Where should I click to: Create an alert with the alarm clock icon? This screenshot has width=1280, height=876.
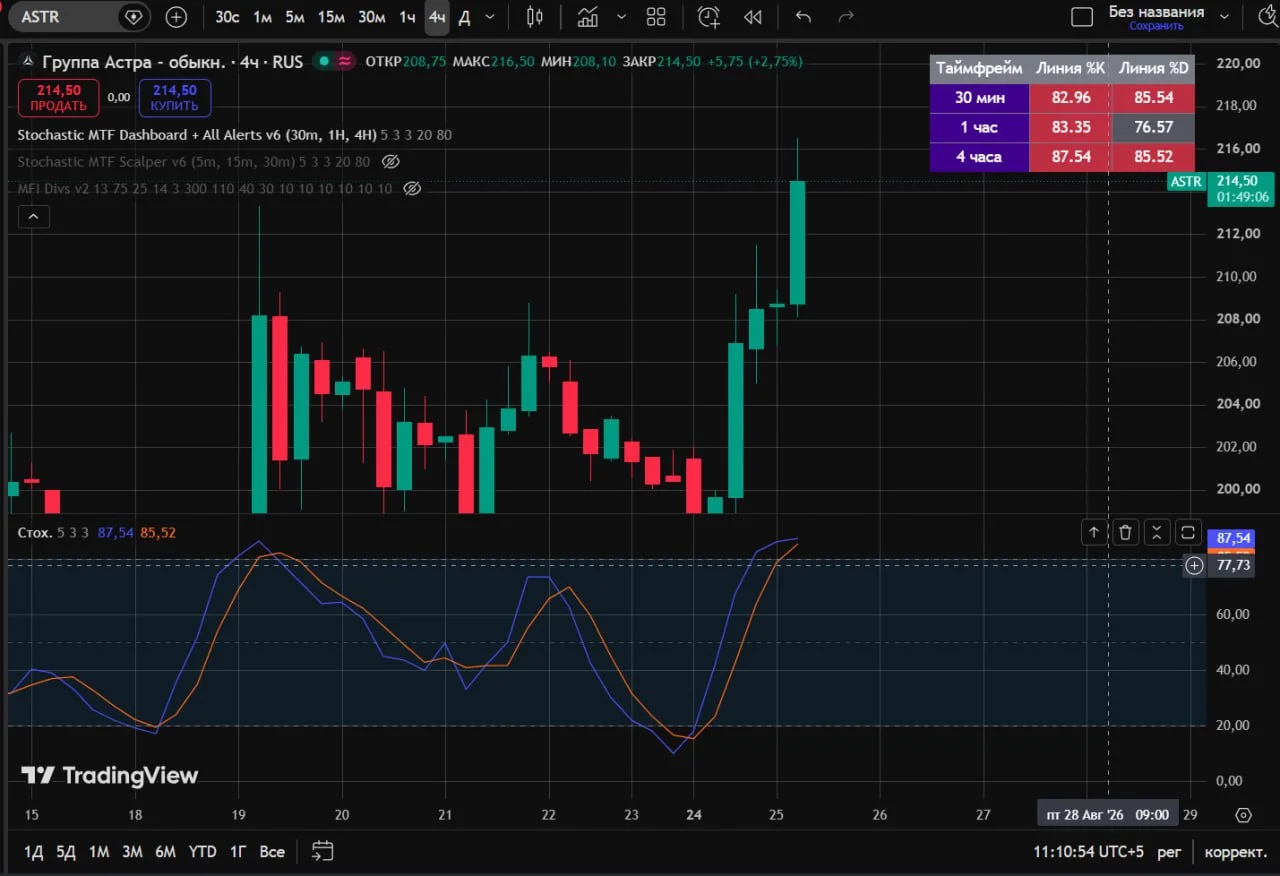click(708, 17)
